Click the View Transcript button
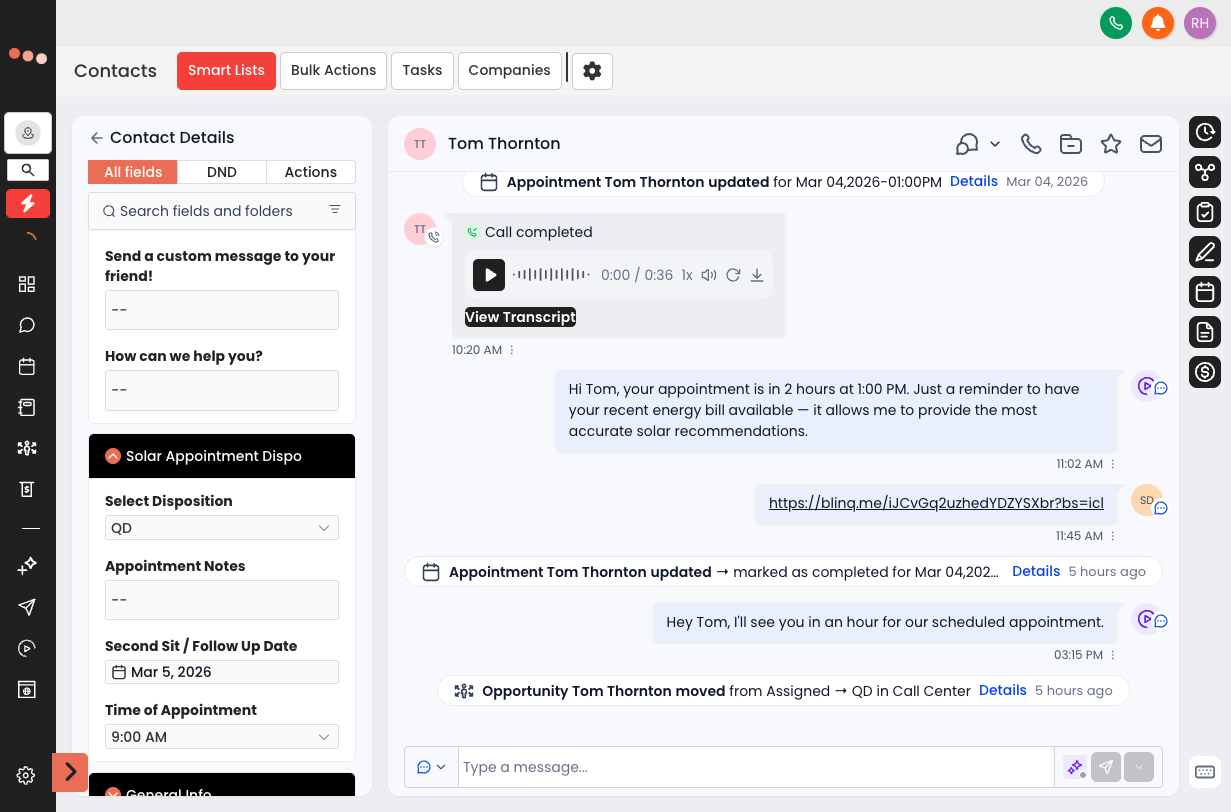Viewport: 1231px width, 812px height. (520, 317)
